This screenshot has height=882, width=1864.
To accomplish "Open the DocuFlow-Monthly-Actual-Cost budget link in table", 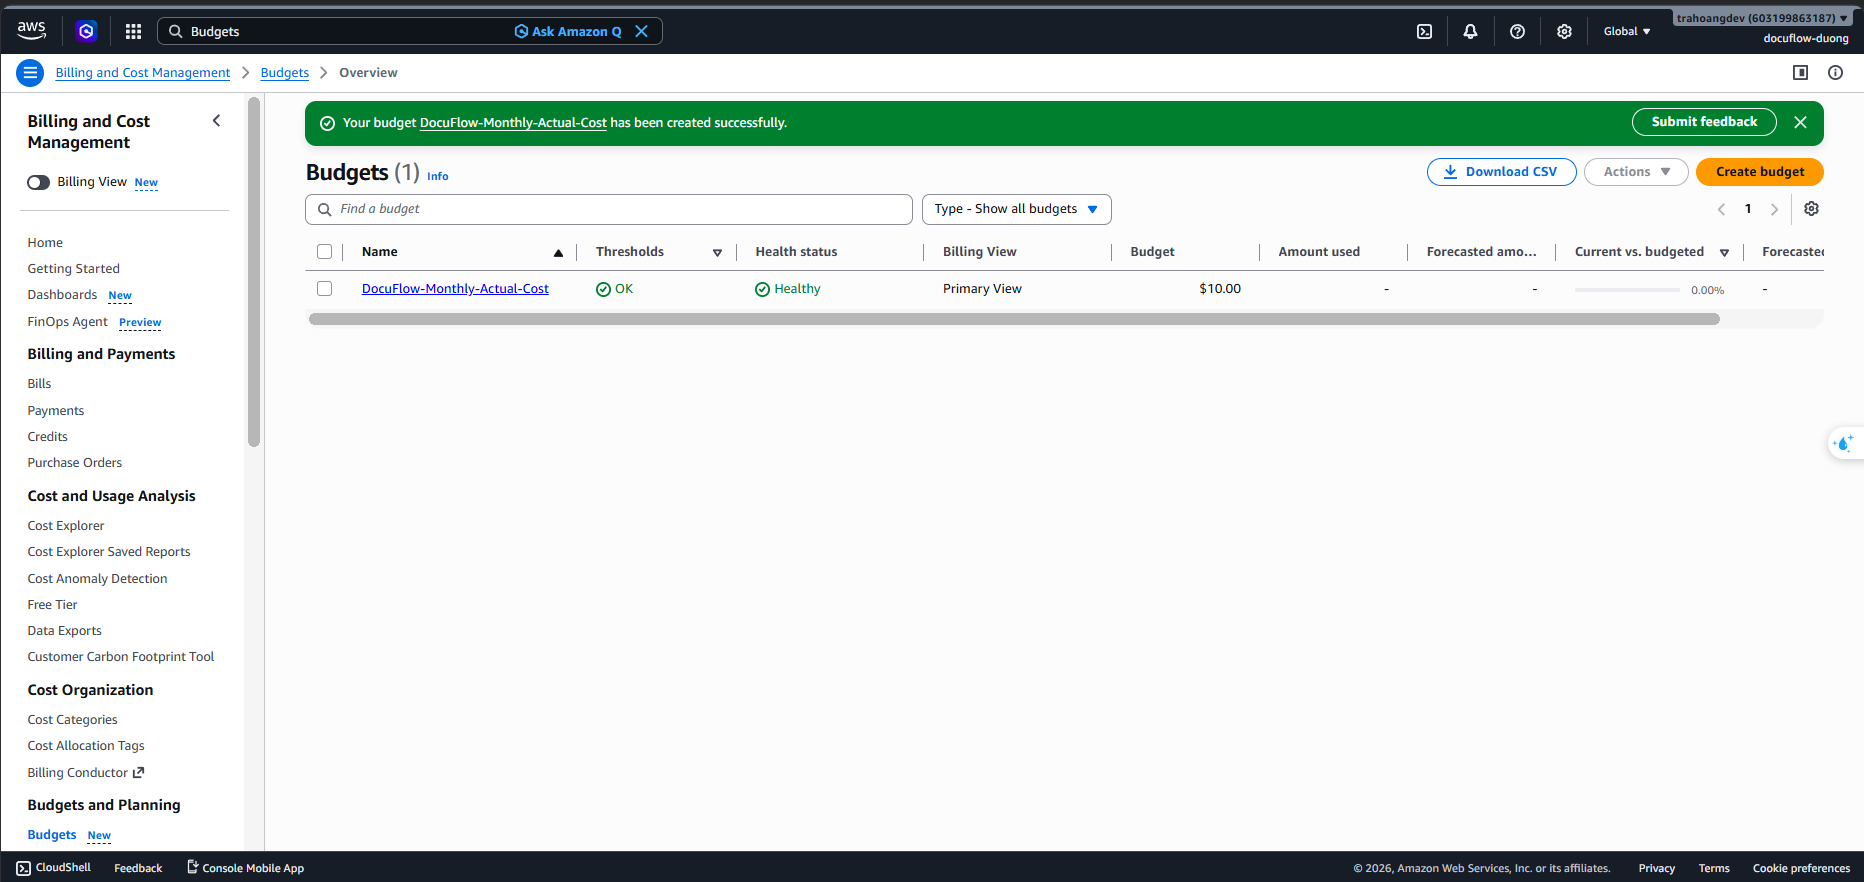I will [455, 289].
